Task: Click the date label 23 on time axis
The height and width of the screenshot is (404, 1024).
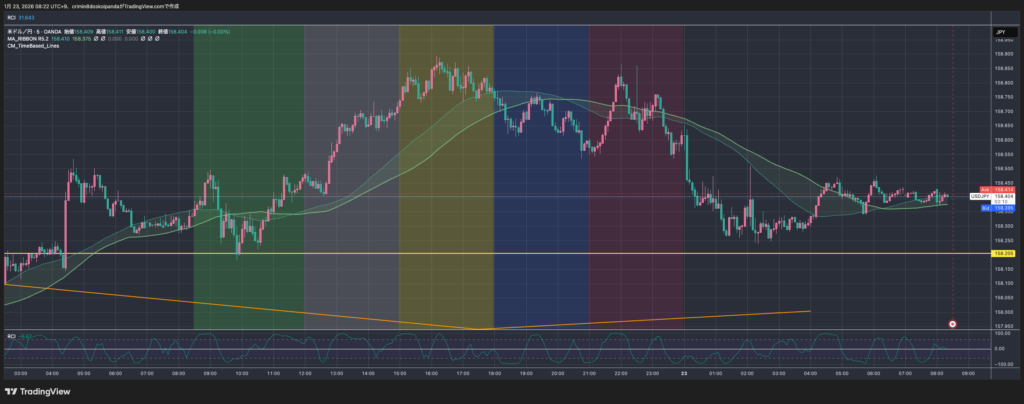Action: click(x=684, y=373)
